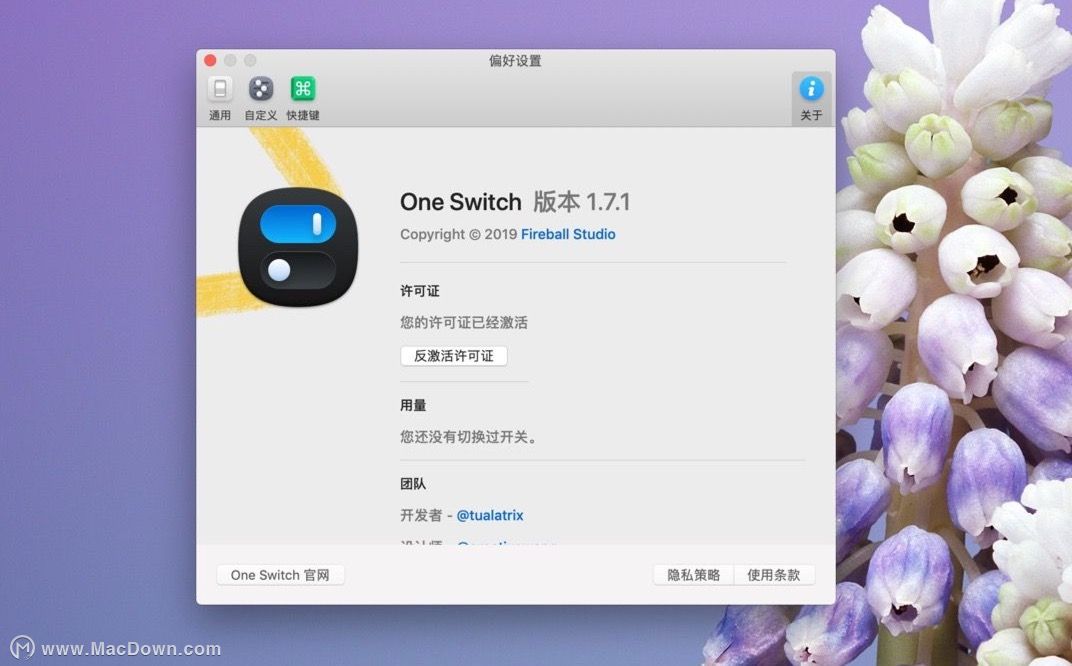The width and height of the screenshot is (1072, 666).
Task: Click the 许可证 section heading
Action: pyautogui.click(x=420, y=291)
